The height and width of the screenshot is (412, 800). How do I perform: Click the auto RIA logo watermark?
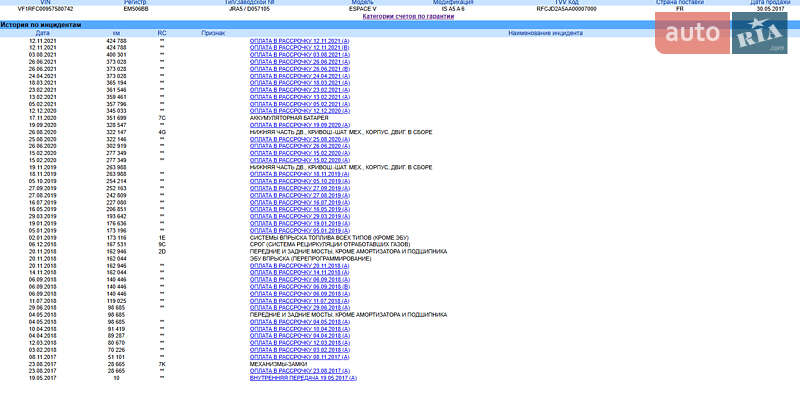(726, 36)
